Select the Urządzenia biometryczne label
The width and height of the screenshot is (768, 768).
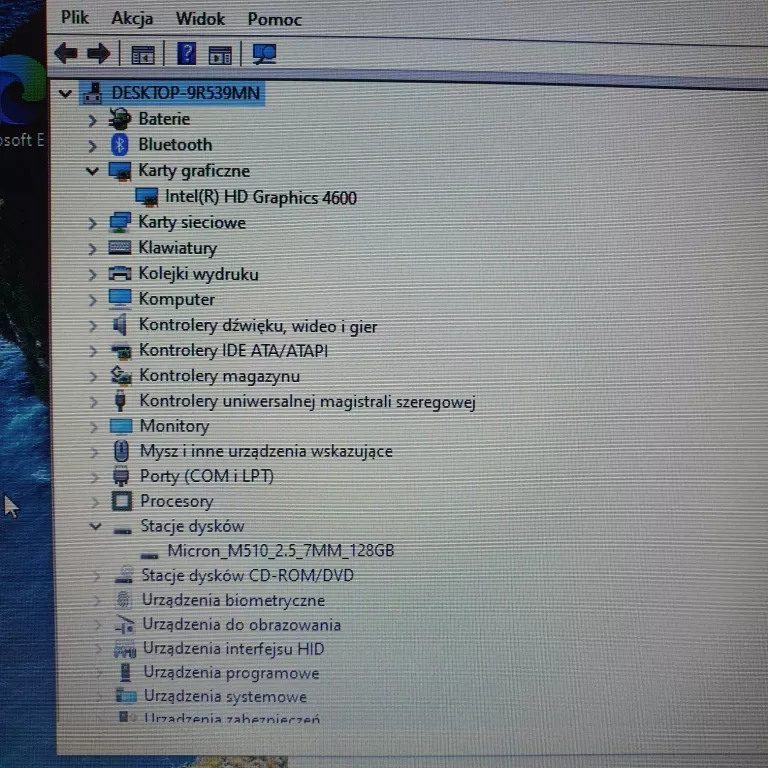pos(233,600)
